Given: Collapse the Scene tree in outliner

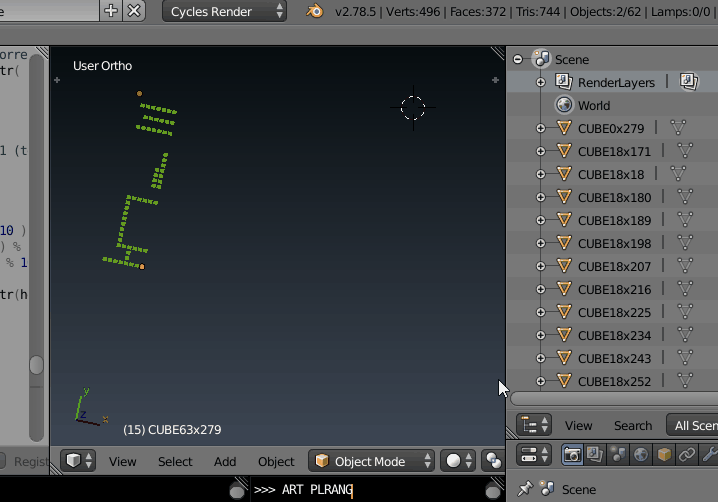Looking at the screenshot, I should 518,59.
